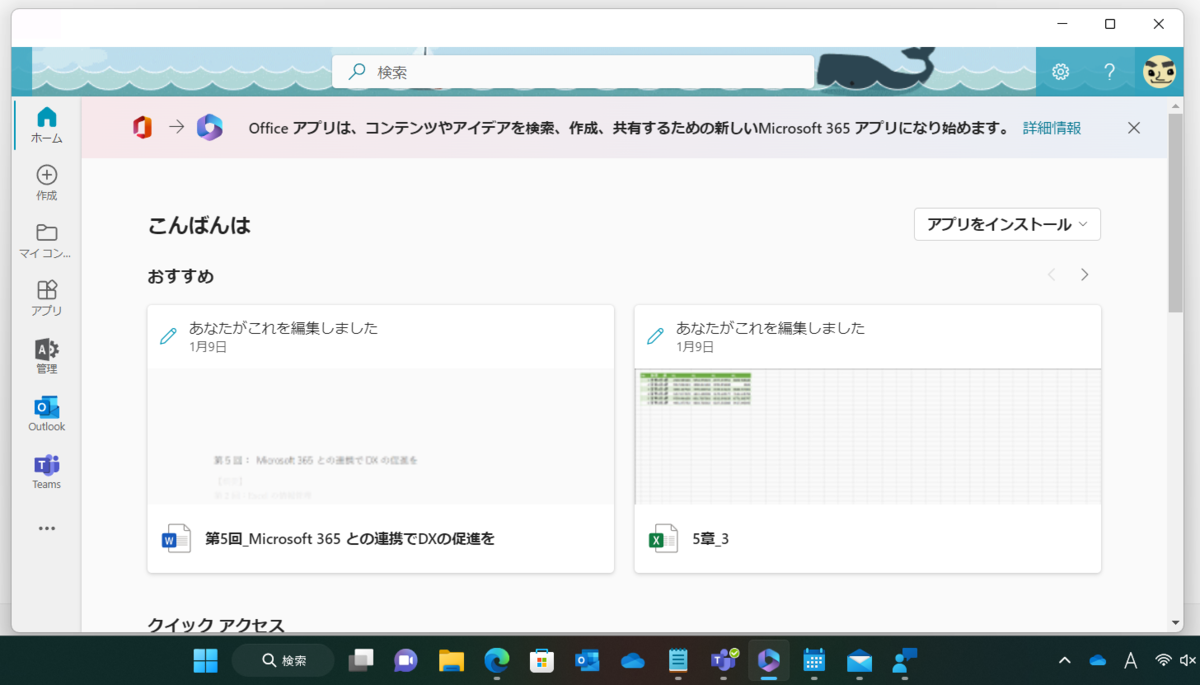Click the Excel icon of 5章_3 file
The image size is (1200, 685).
663,538
